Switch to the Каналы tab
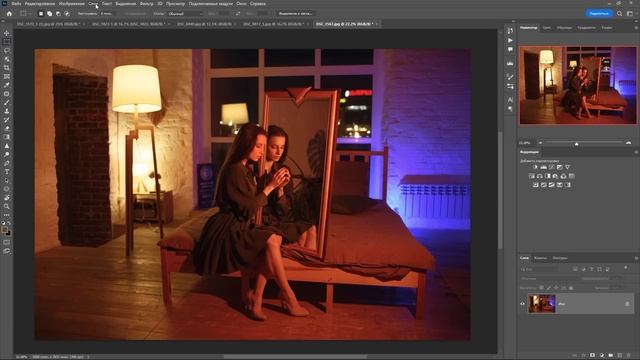The height and width of the screenshot is (360, 640). click(x=540, y=258)
